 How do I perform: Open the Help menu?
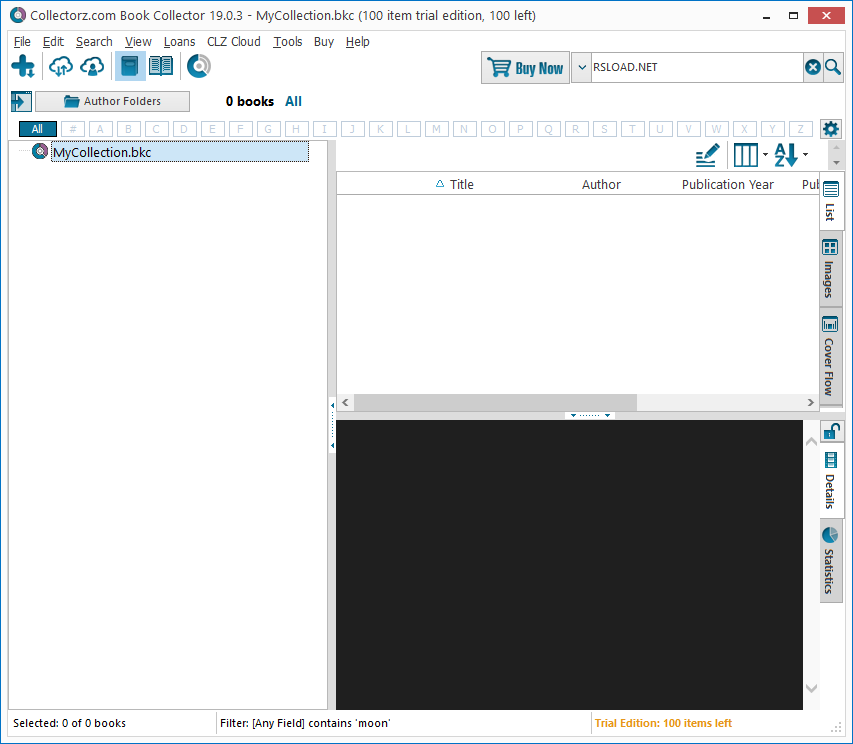(x=357, y=41)
